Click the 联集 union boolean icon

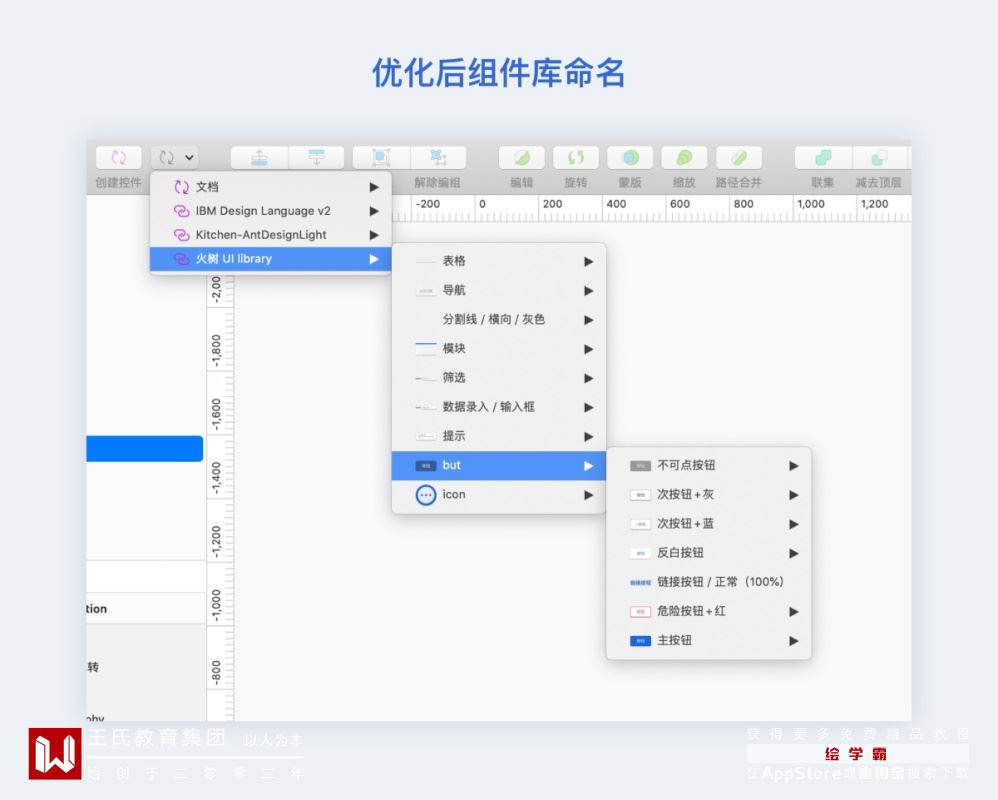[823, 157]
